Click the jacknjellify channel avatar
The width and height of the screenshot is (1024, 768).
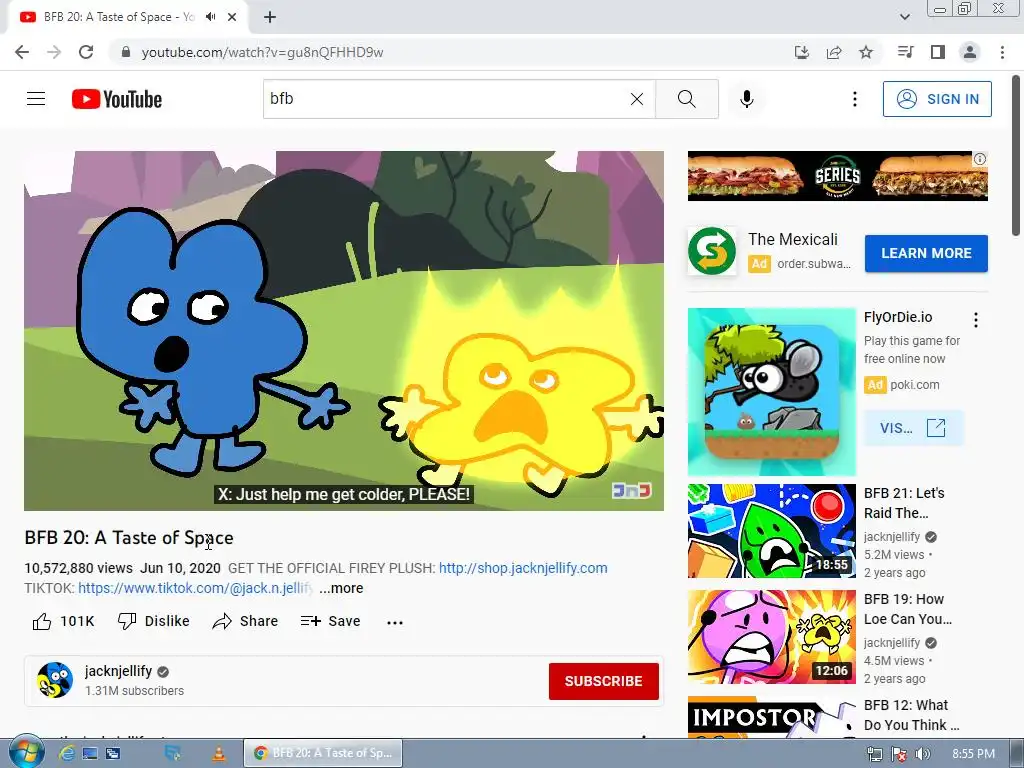[x=55, y=680]
